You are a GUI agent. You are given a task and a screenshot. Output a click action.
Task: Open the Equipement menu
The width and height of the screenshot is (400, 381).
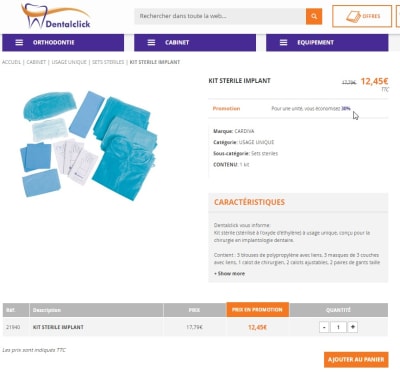tap(327, 43)
